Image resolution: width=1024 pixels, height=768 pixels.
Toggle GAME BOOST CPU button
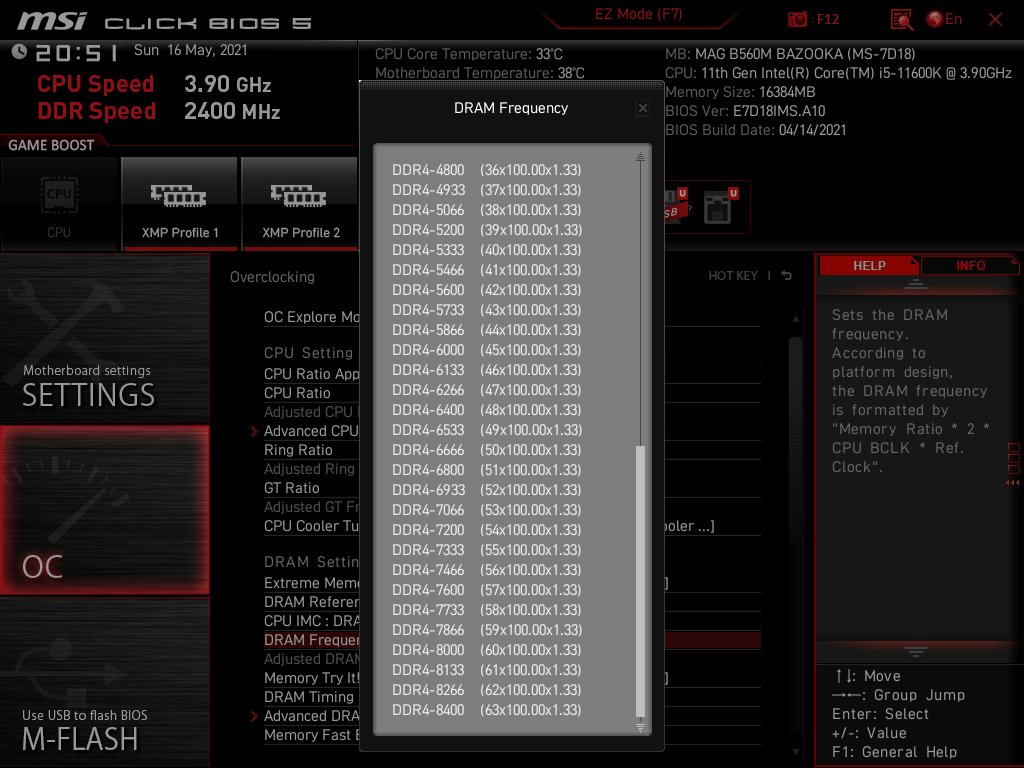[59, 204]
